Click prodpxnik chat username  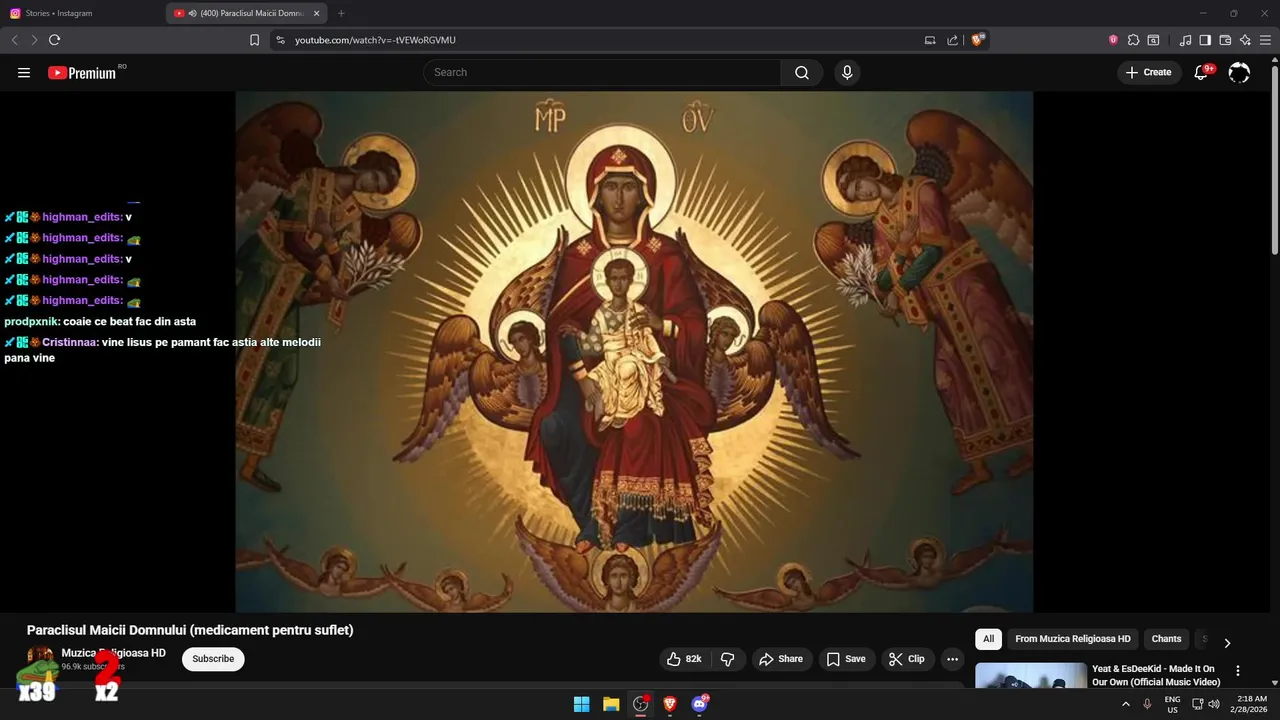coord(32,322)
